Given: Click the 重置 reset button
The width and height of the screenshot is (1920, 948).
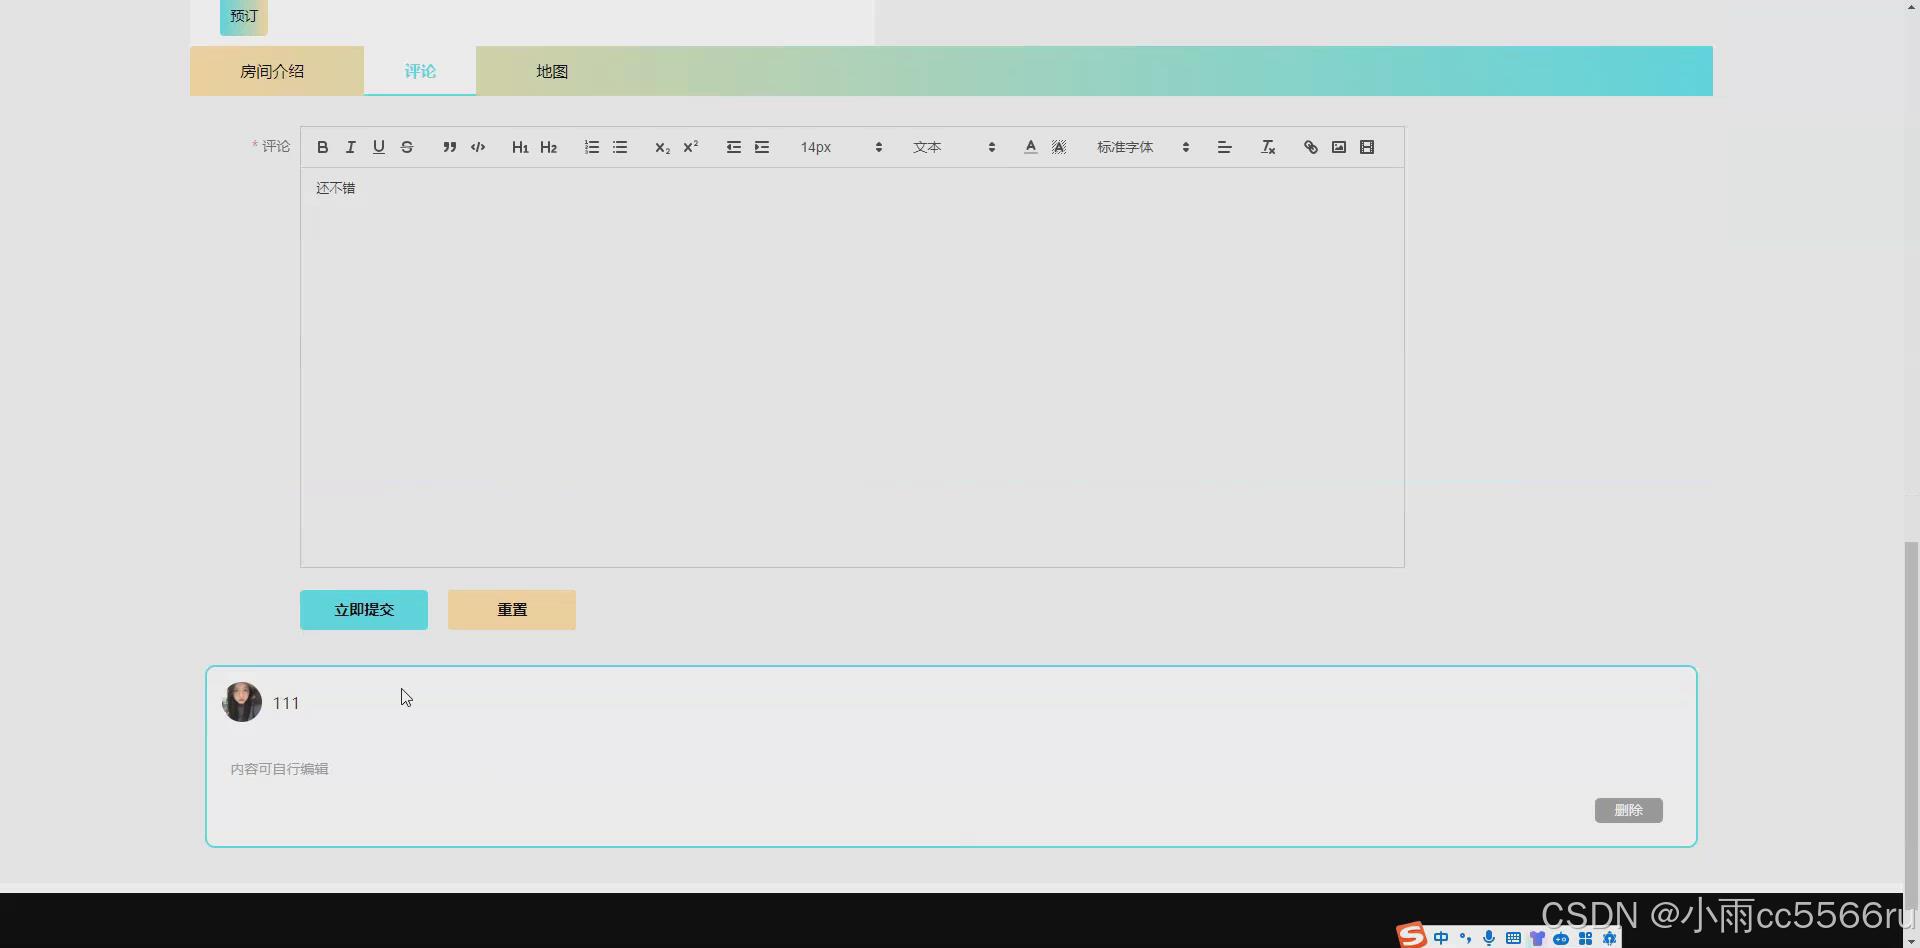Looking at the screenshot, I should pyautogui.click(x=512, y=610).
